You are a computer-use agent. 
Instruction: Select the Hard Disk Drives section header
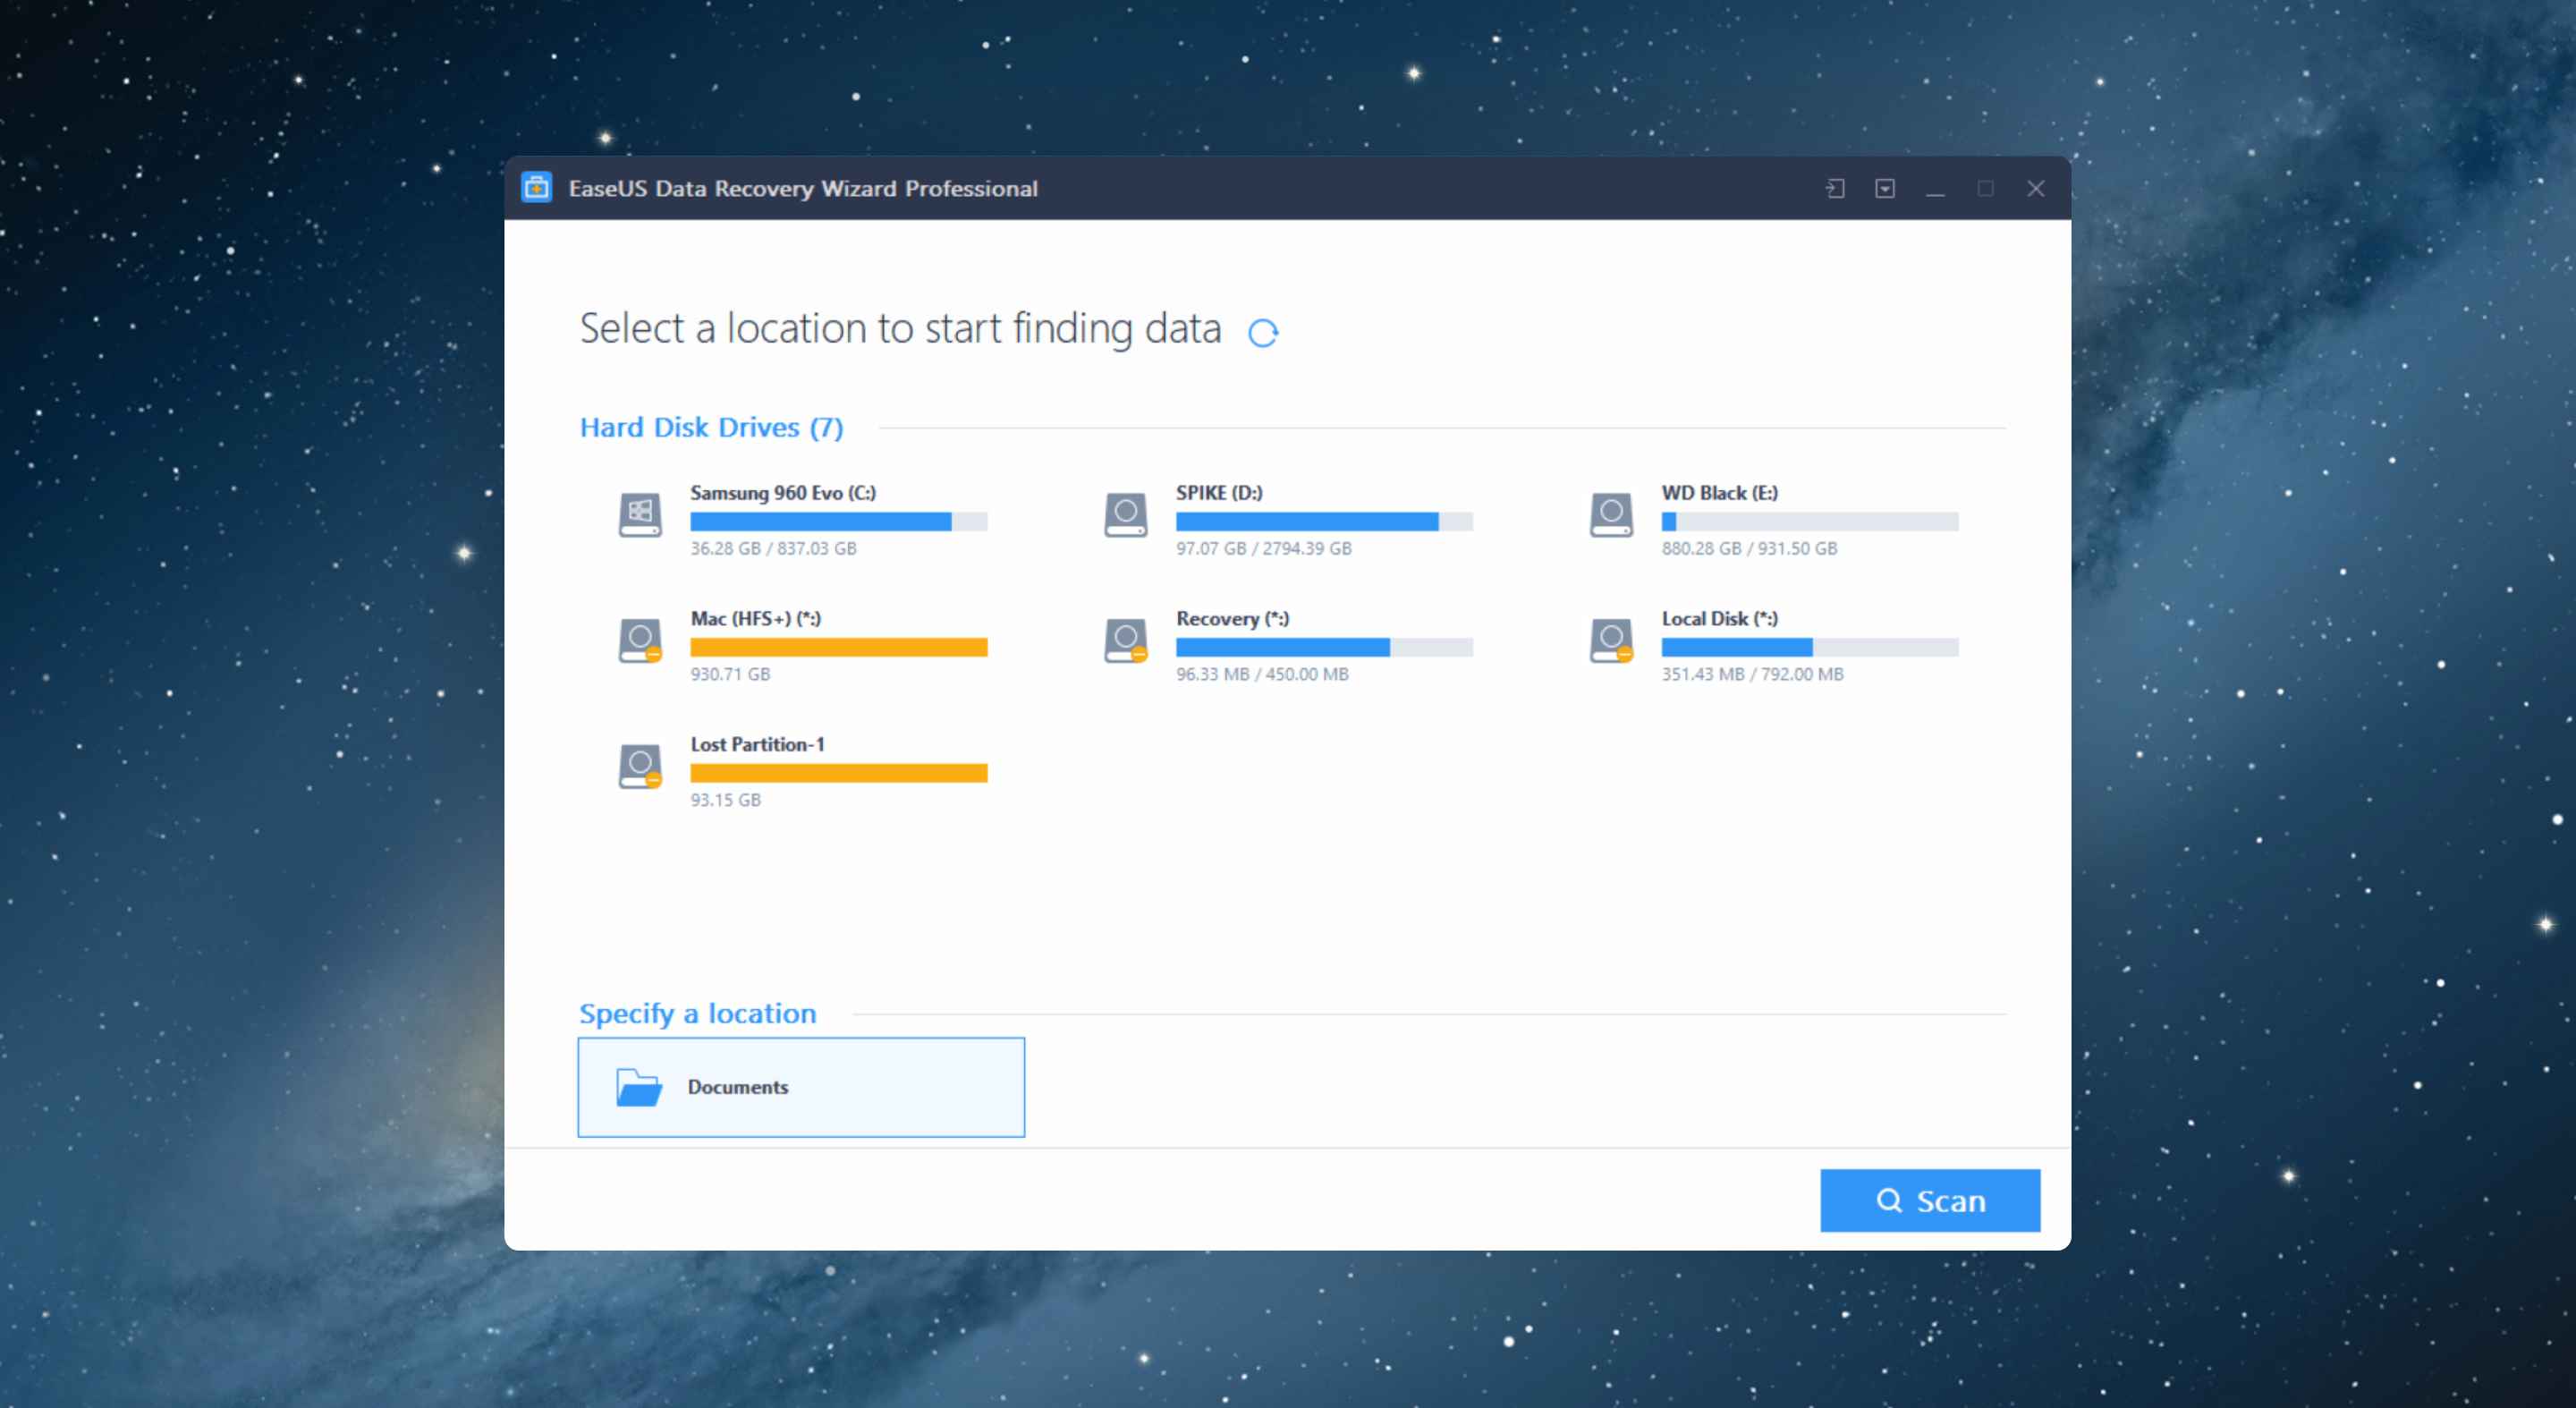click(x=713, y=428)
